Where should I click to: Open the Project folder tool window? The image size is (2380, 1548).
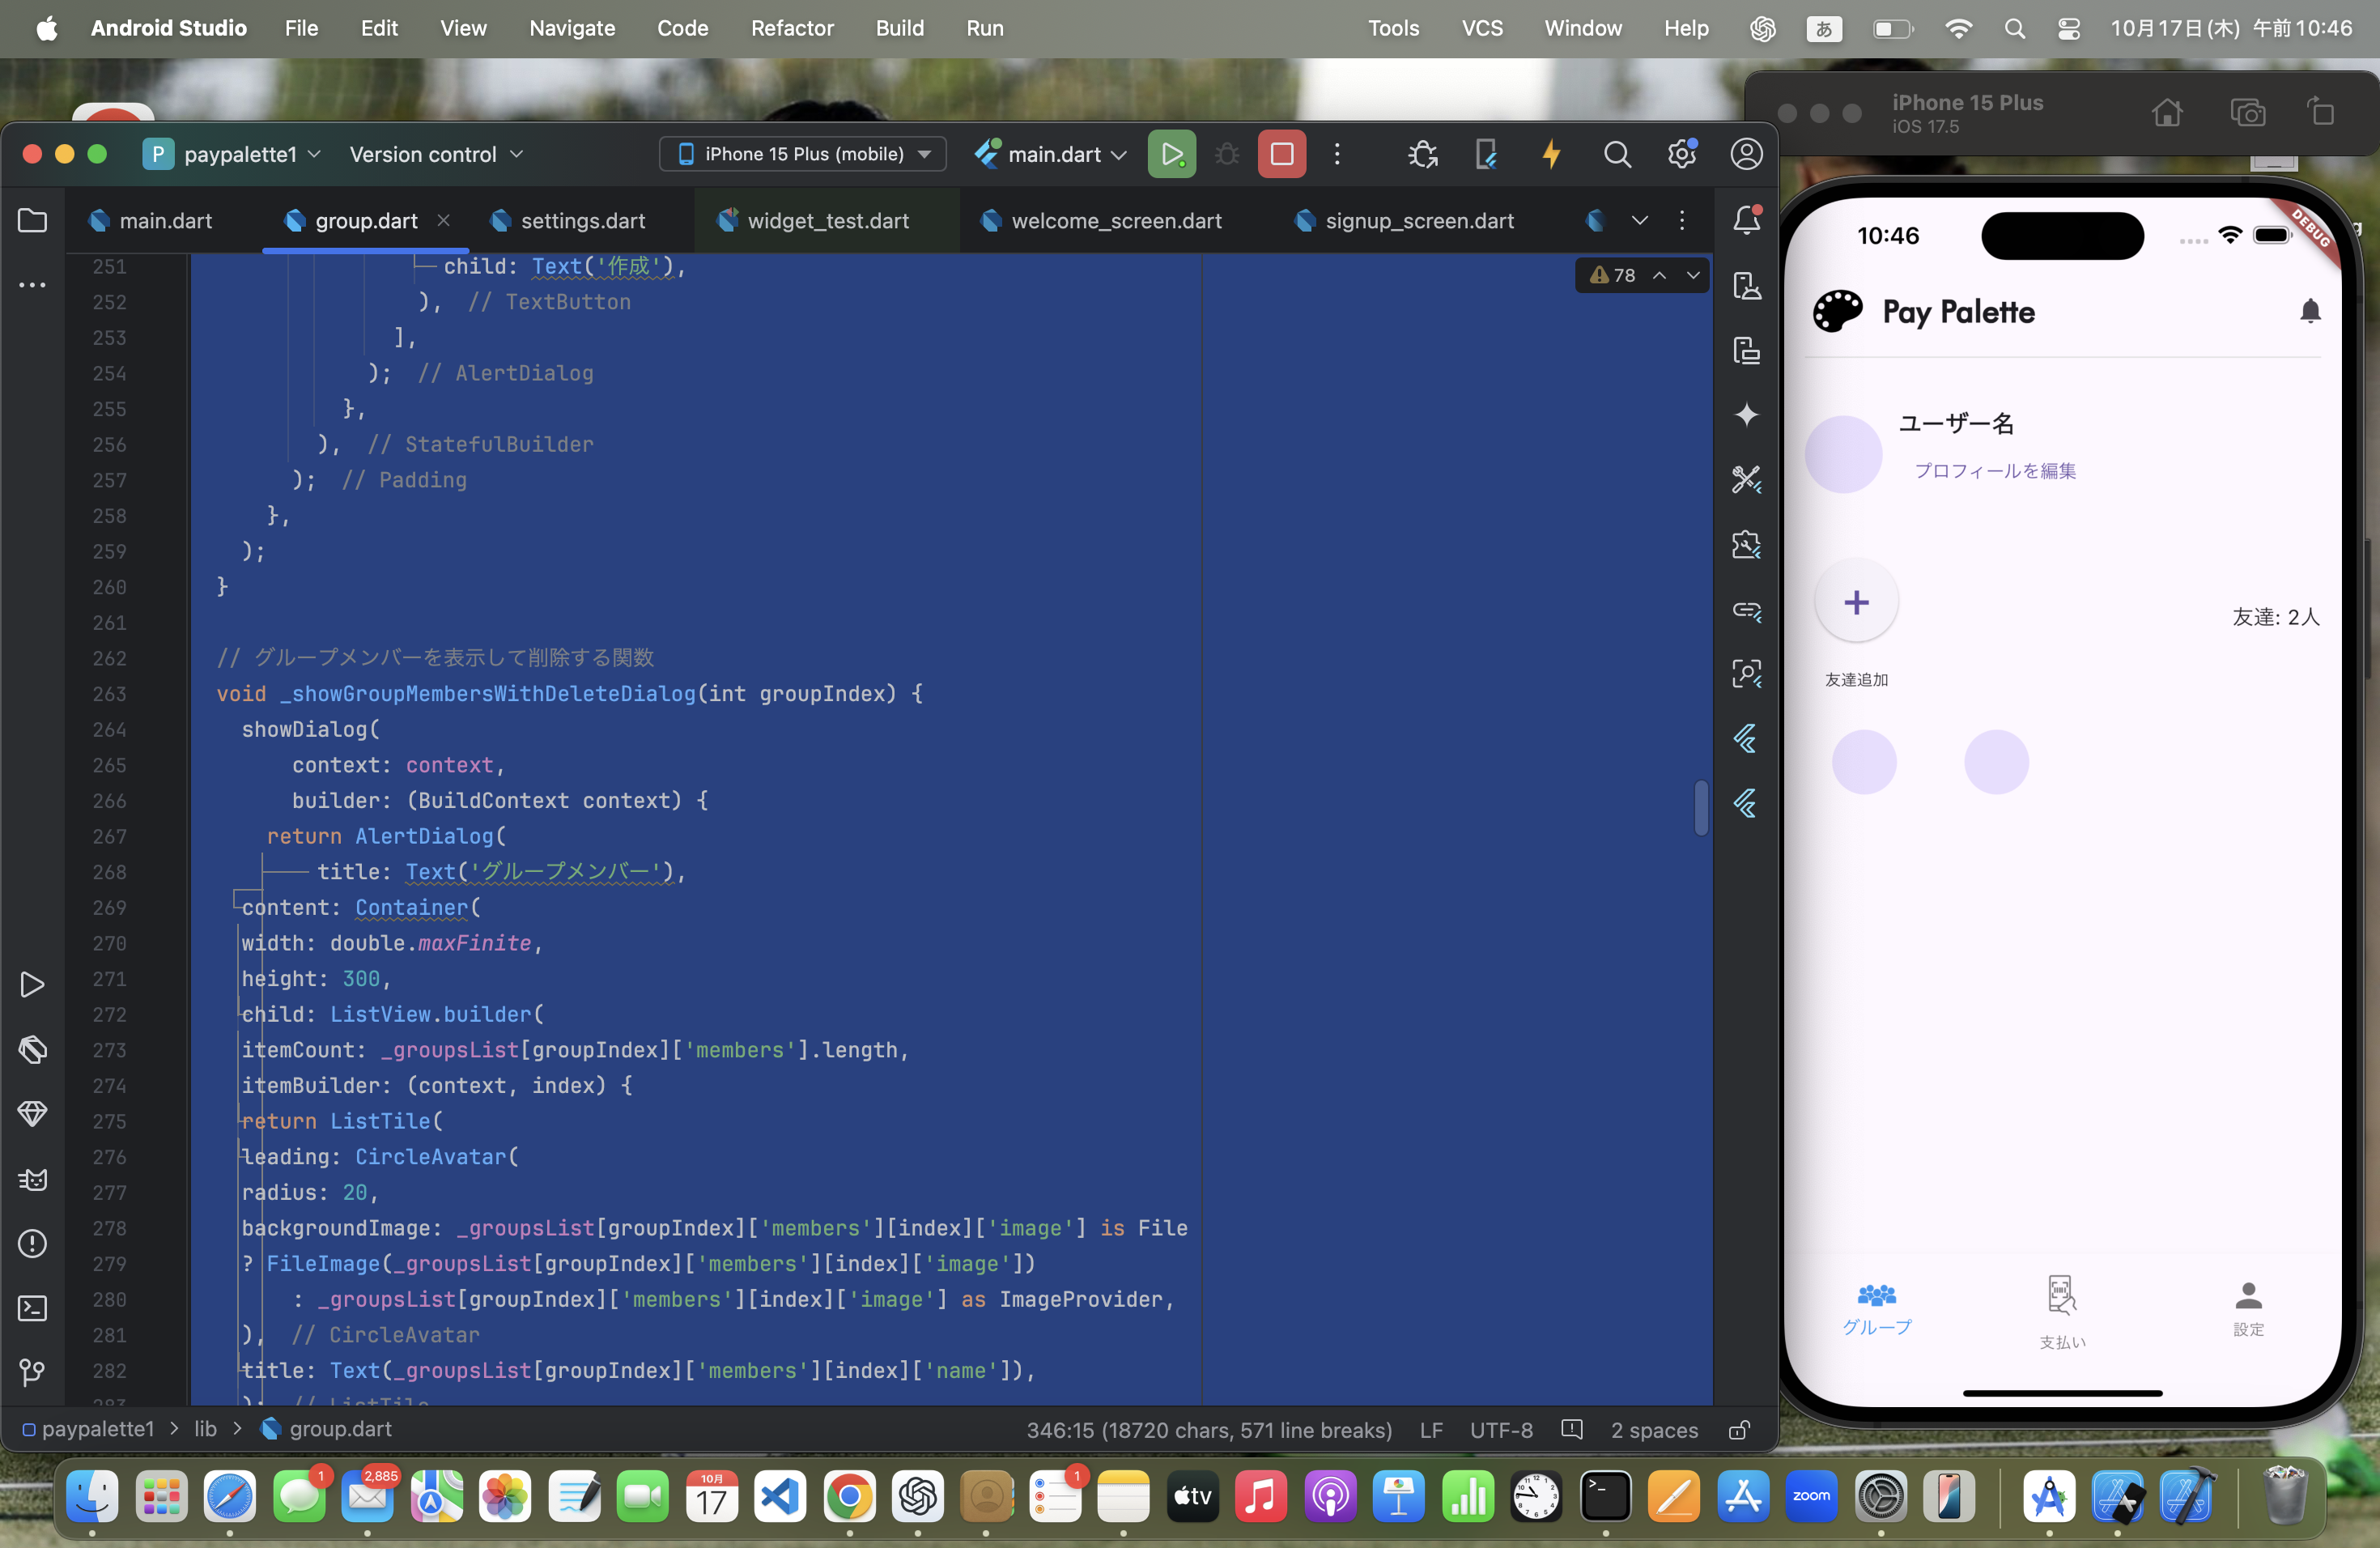(x=32, y=220)
